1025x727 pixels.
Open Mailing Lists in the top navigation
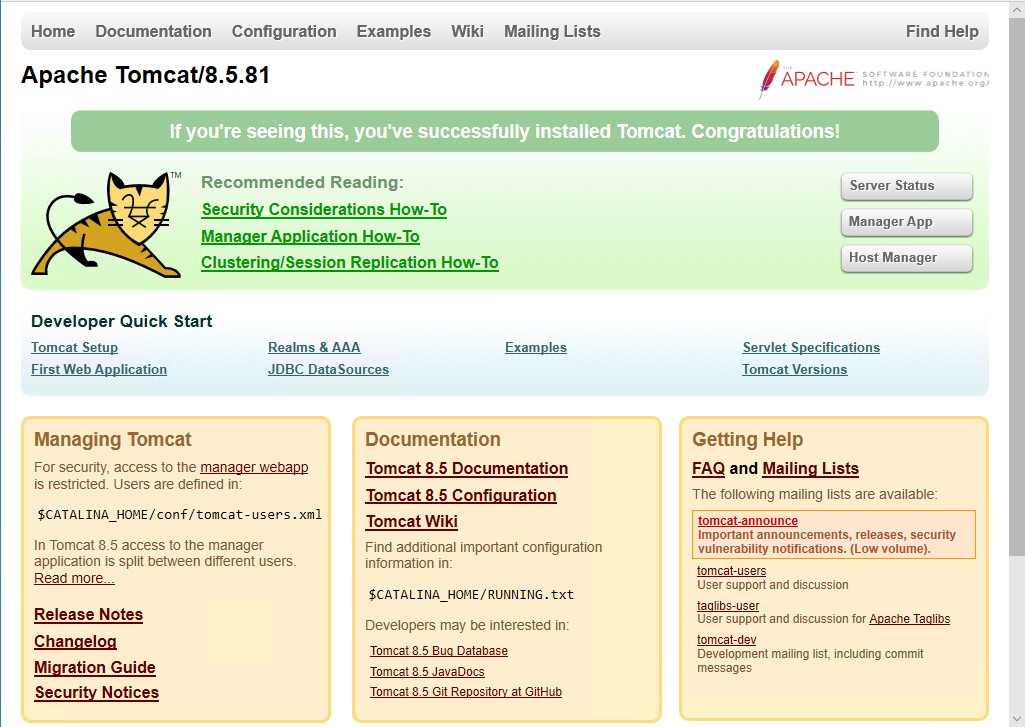[552, 31]
